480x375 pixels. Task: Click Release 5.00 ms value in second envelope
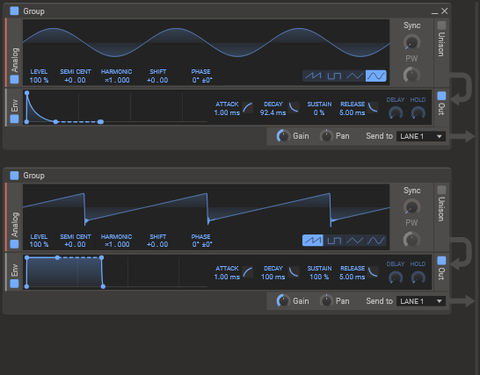352,277
